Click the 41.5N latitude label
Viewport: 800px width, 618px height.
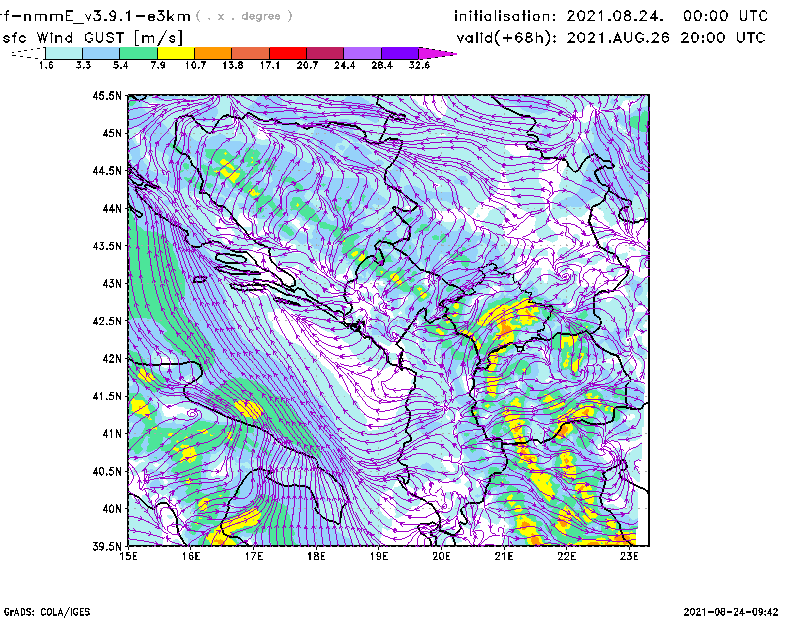click(x=107, y=396)
